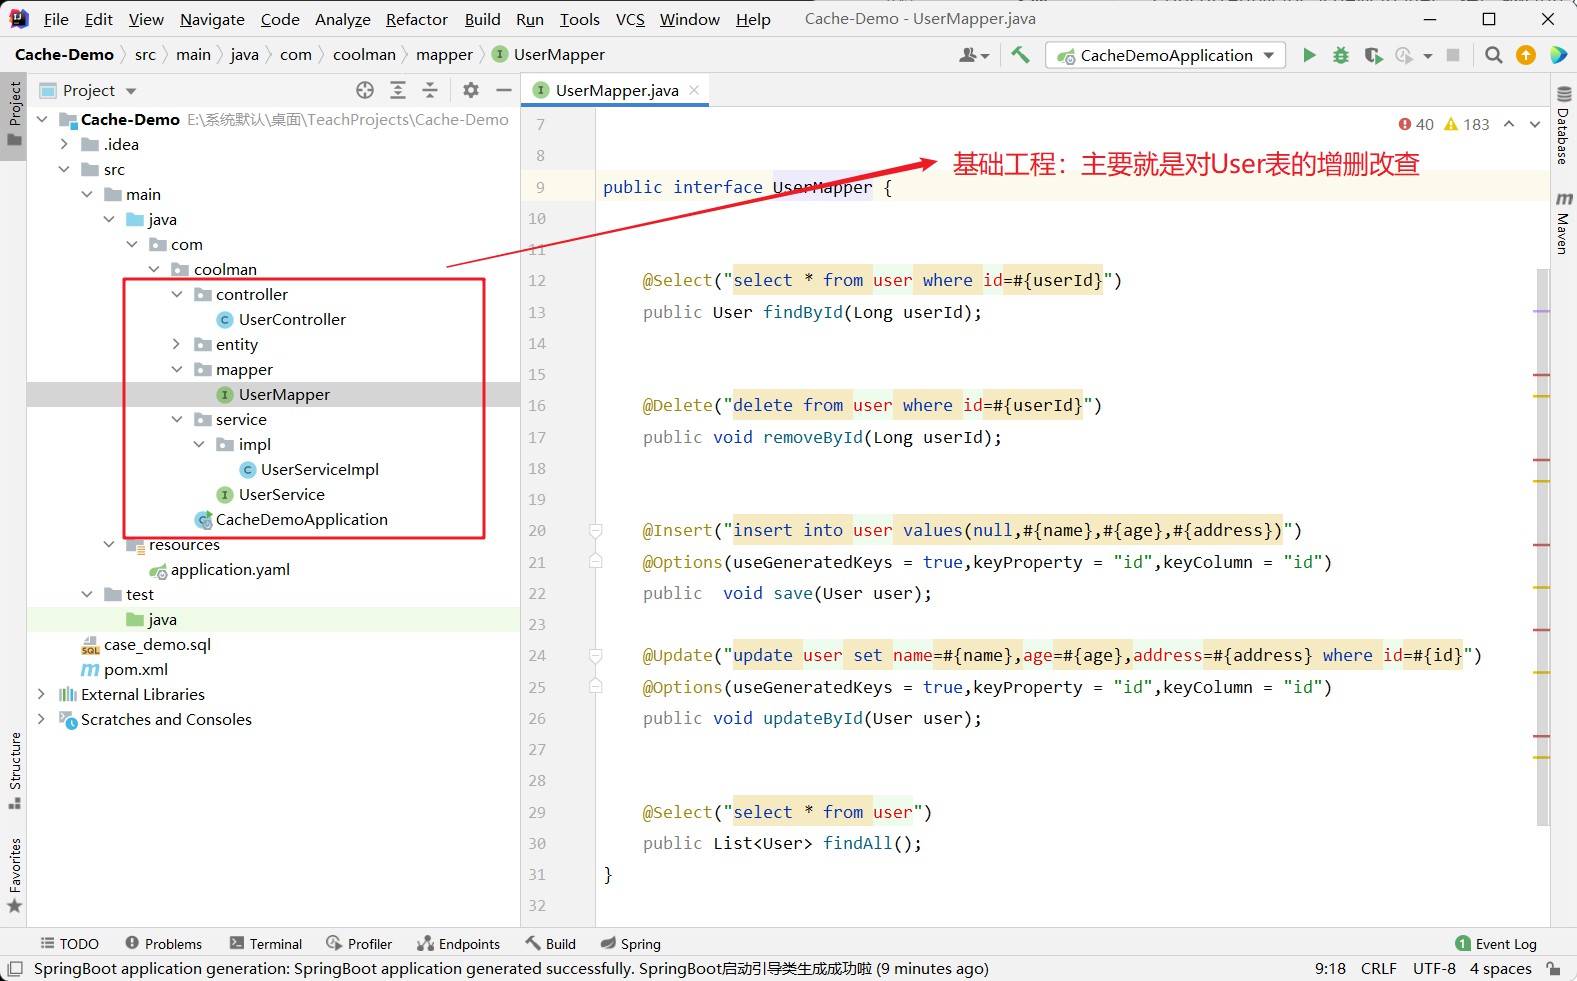The image size is (1577, 981).
Task: Open the Endpoints tool window
Action: point(458,944)
